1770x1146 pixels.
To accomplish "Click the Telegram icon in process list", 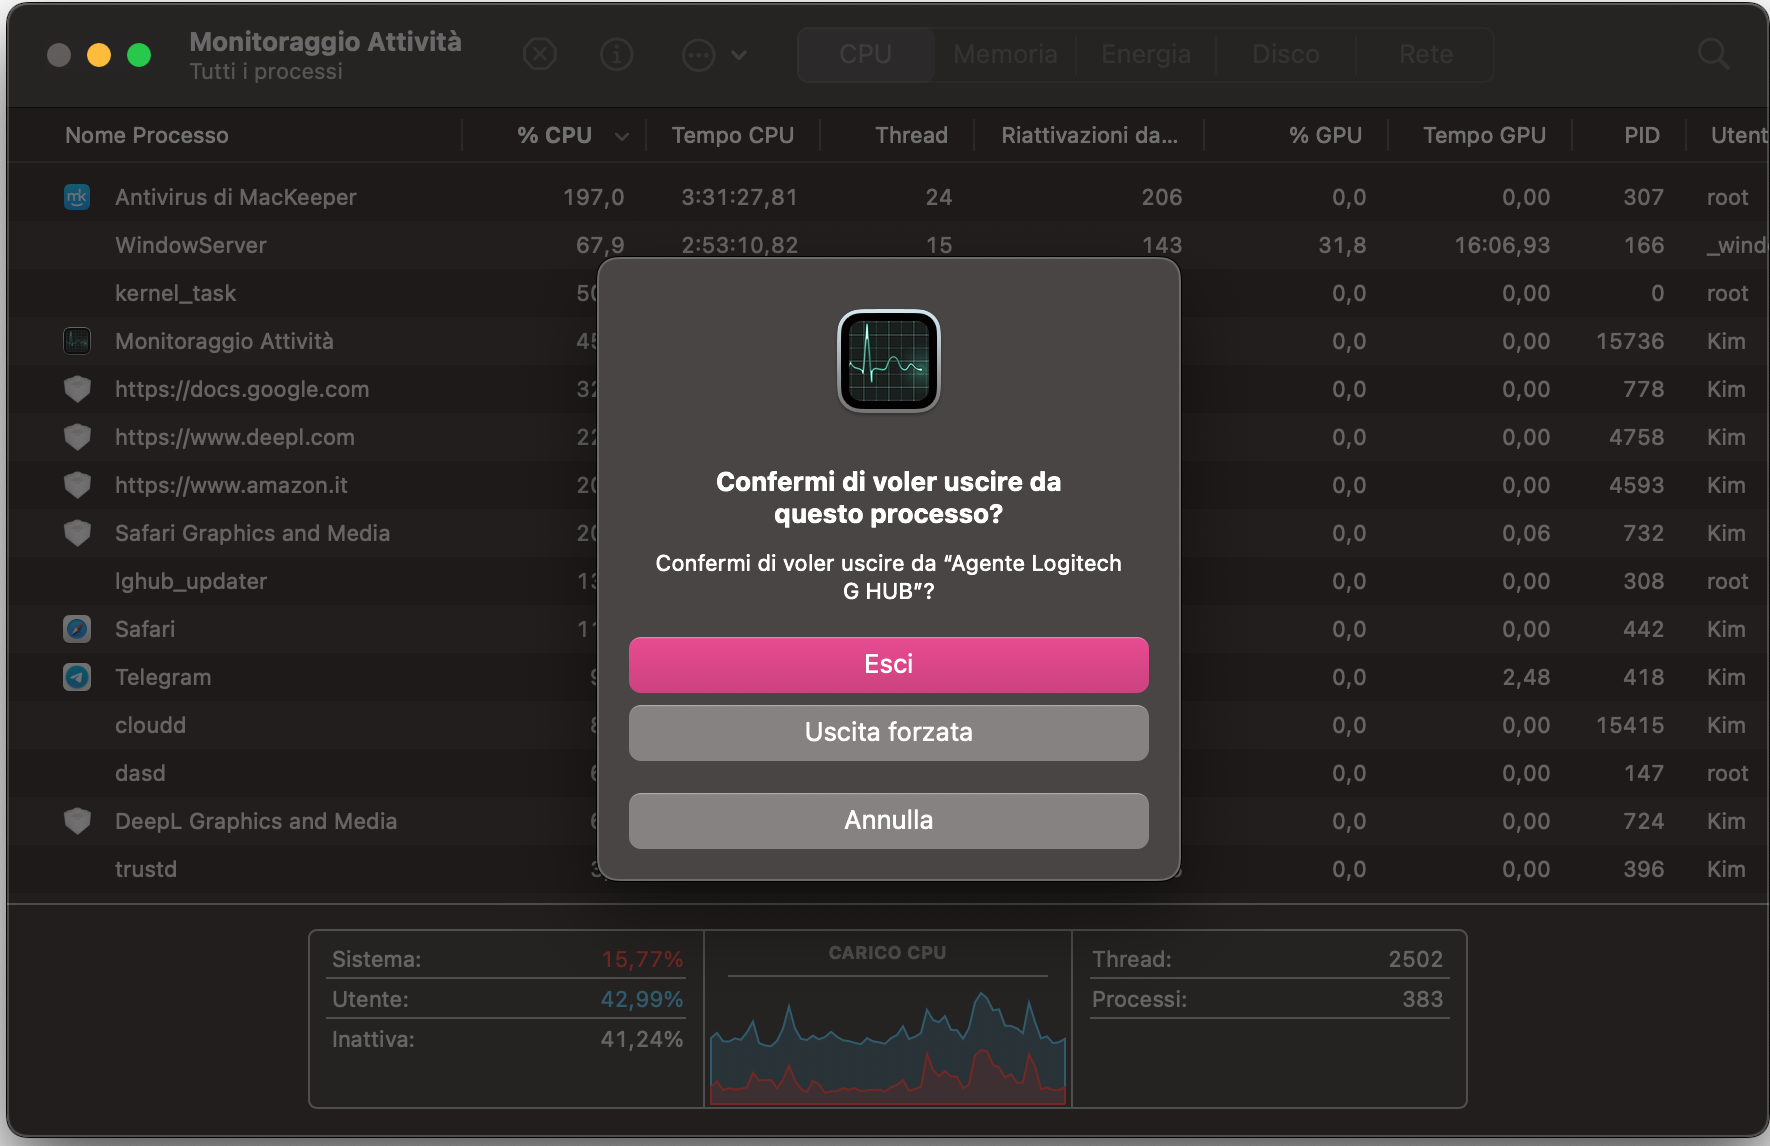I will [x=77, y=677].
